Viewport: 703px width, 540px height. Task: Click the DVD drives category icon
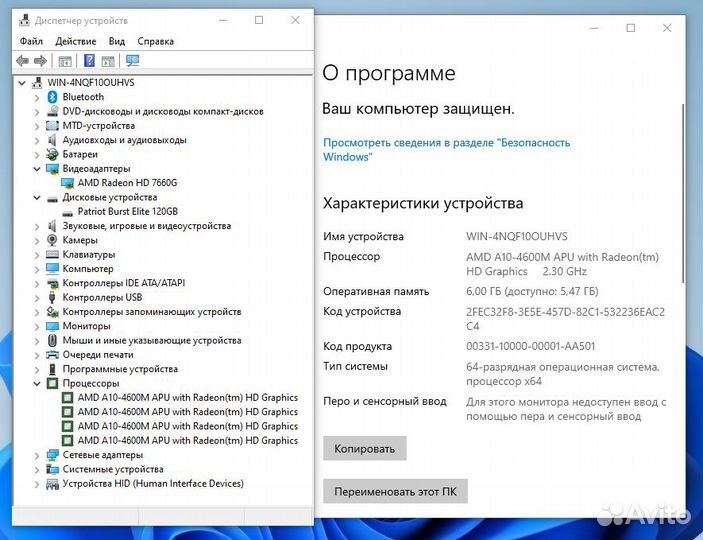pyautogui.click(x=52, y=111)
